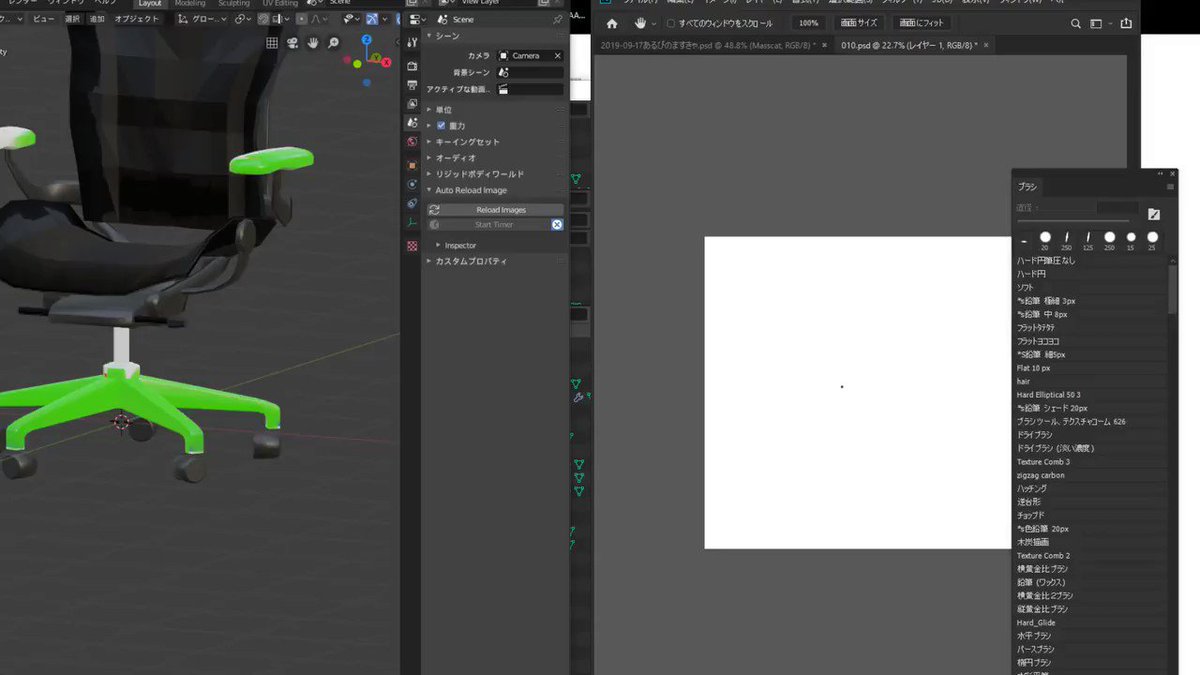Switch to the Layout workspace tab

tap(149, 3)
